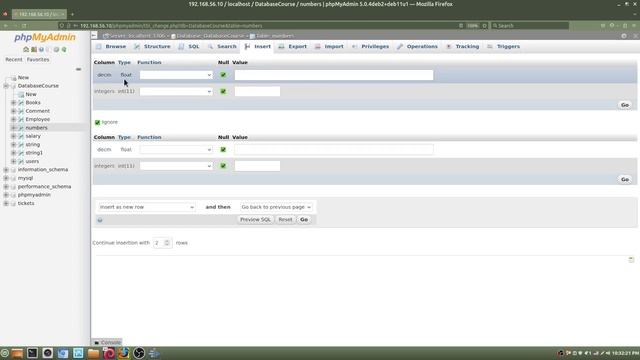
Task: Click the debian swirl app on taskbar
Action: click(x=109, y=353)
